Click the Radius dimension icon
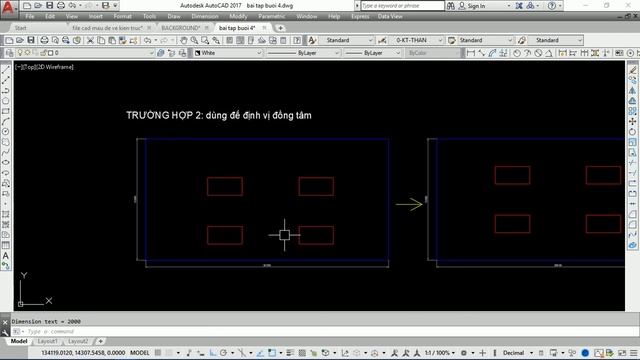The image size is (640, 360). tap(517, 53)
